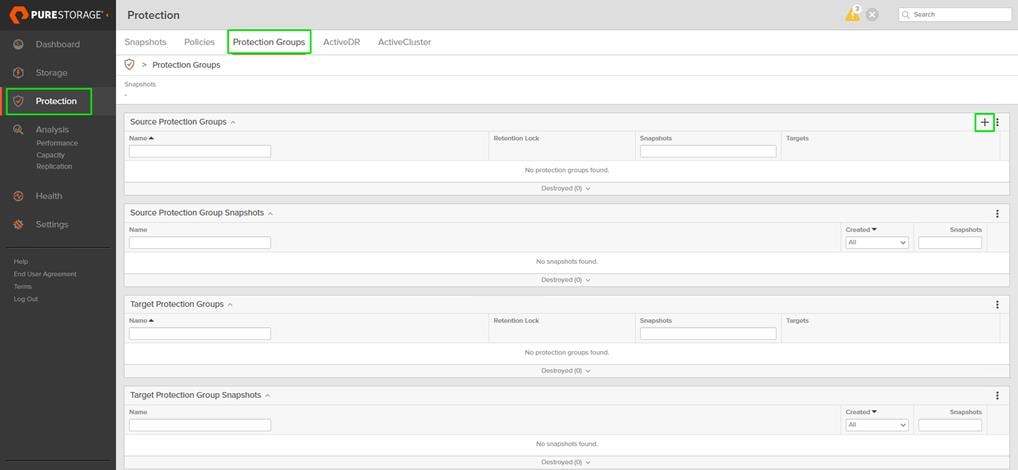Expand Destroyed (0) under Source Protection Group Snapshots
Image resolution: width=1018 pixels, height=470 pixels.
(x=565, y=280)
